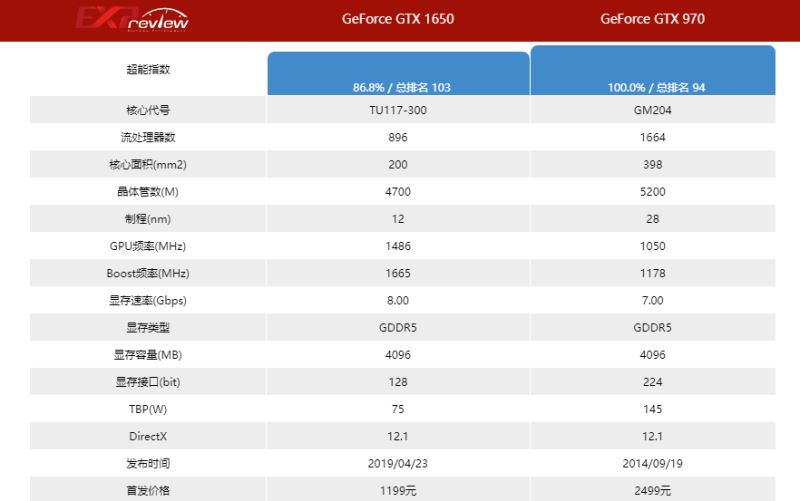The image size is (800, 501).
Task: Select the 1050 GPU frequency value
Action: (x=653, y=246)
